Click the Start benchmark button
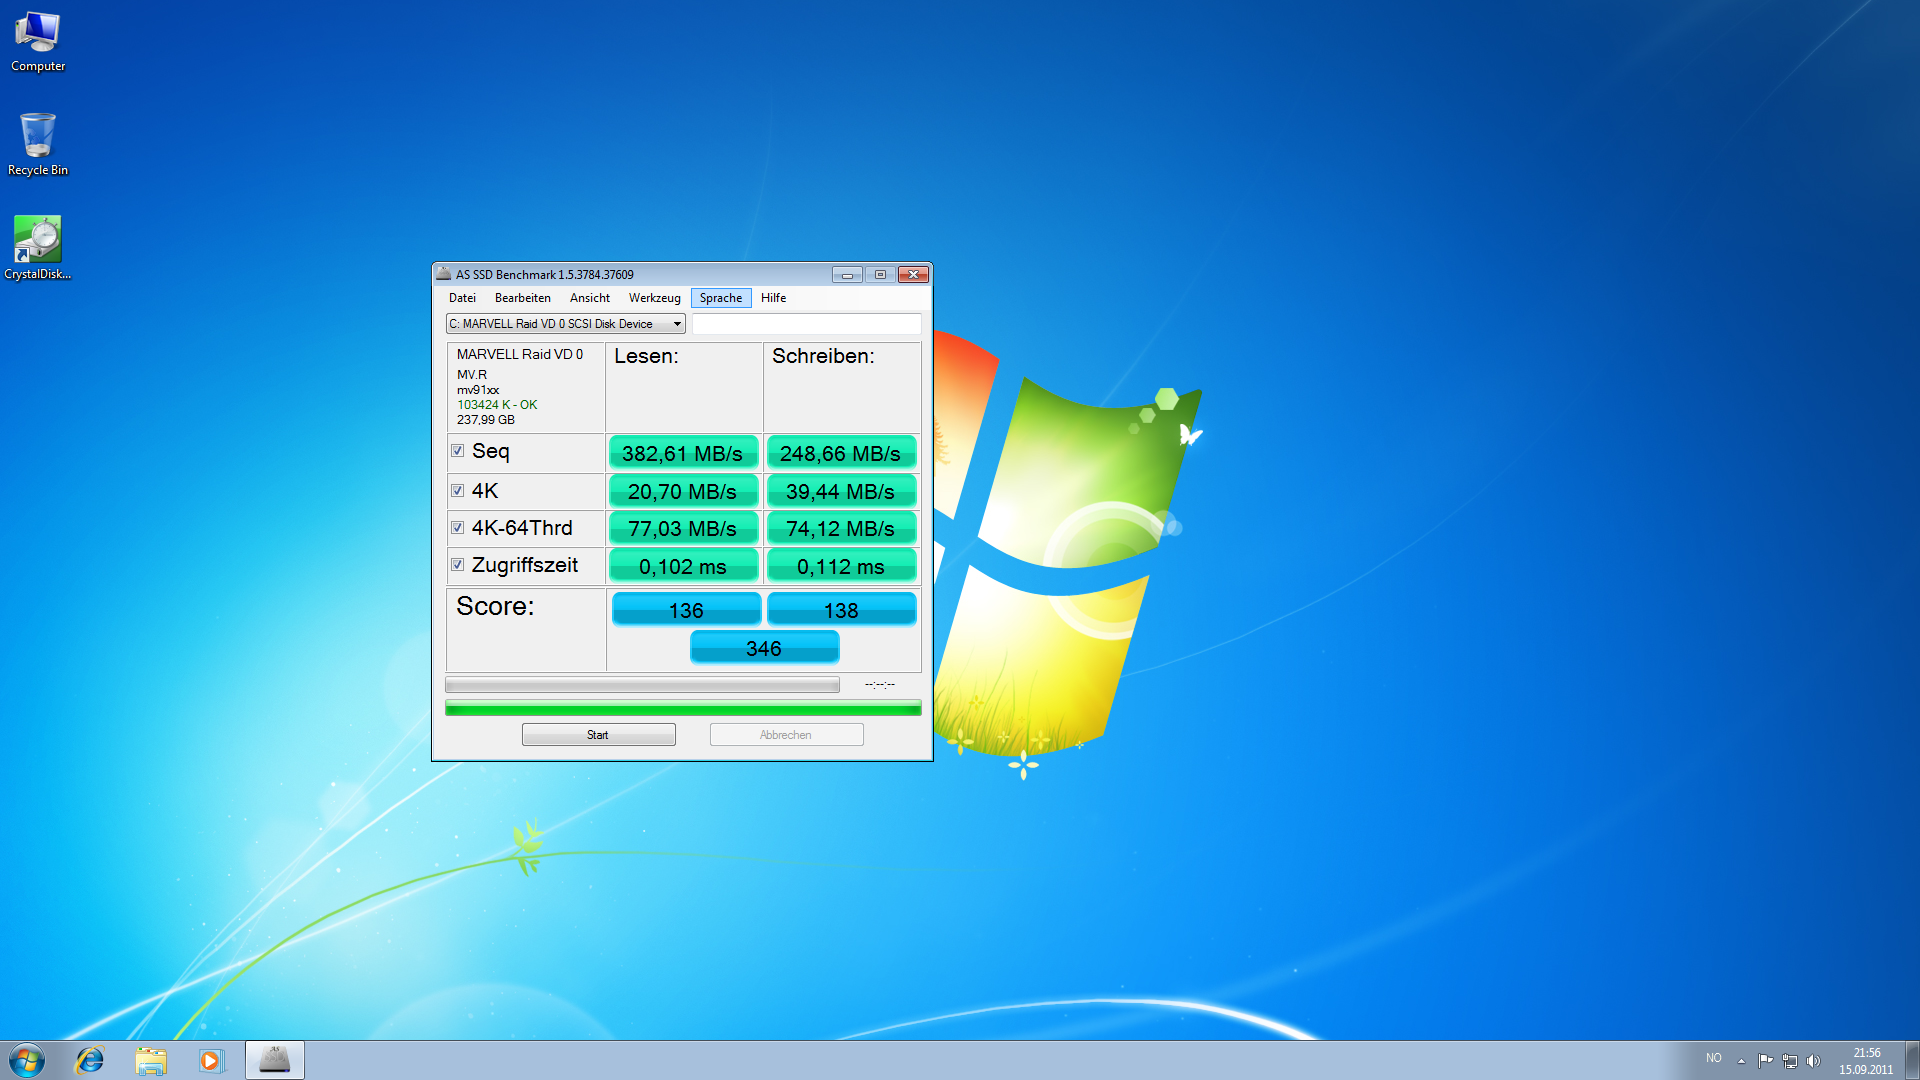 tap(598, 735)
